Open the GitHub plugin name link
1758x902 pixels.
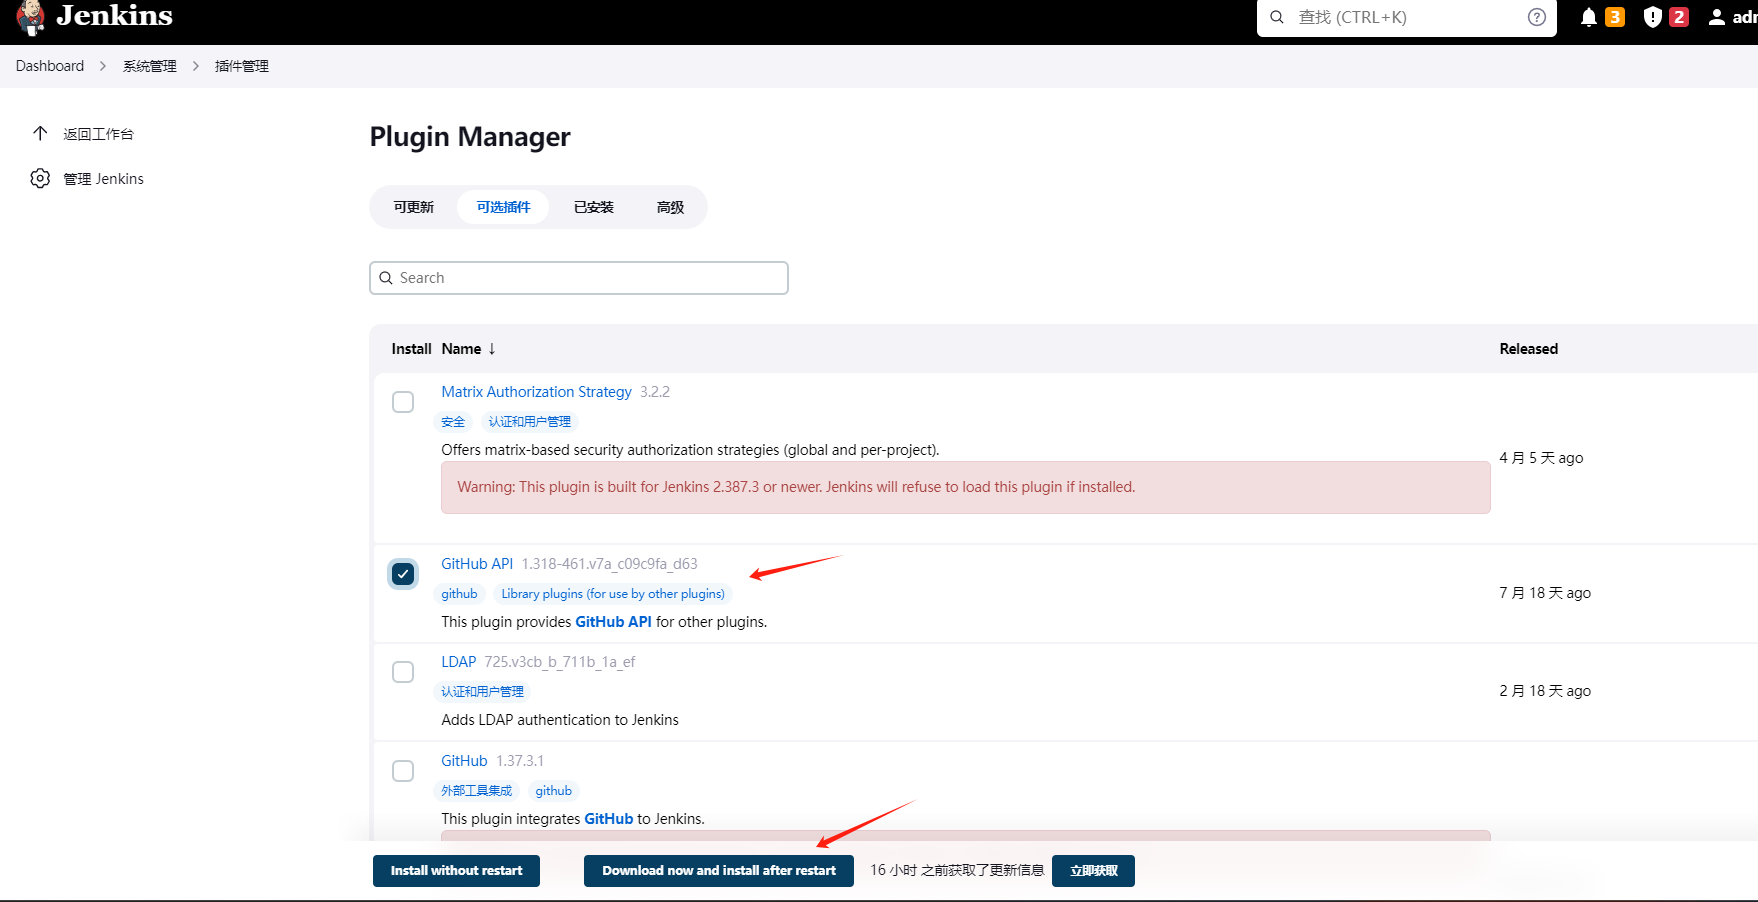click(464, 761)
